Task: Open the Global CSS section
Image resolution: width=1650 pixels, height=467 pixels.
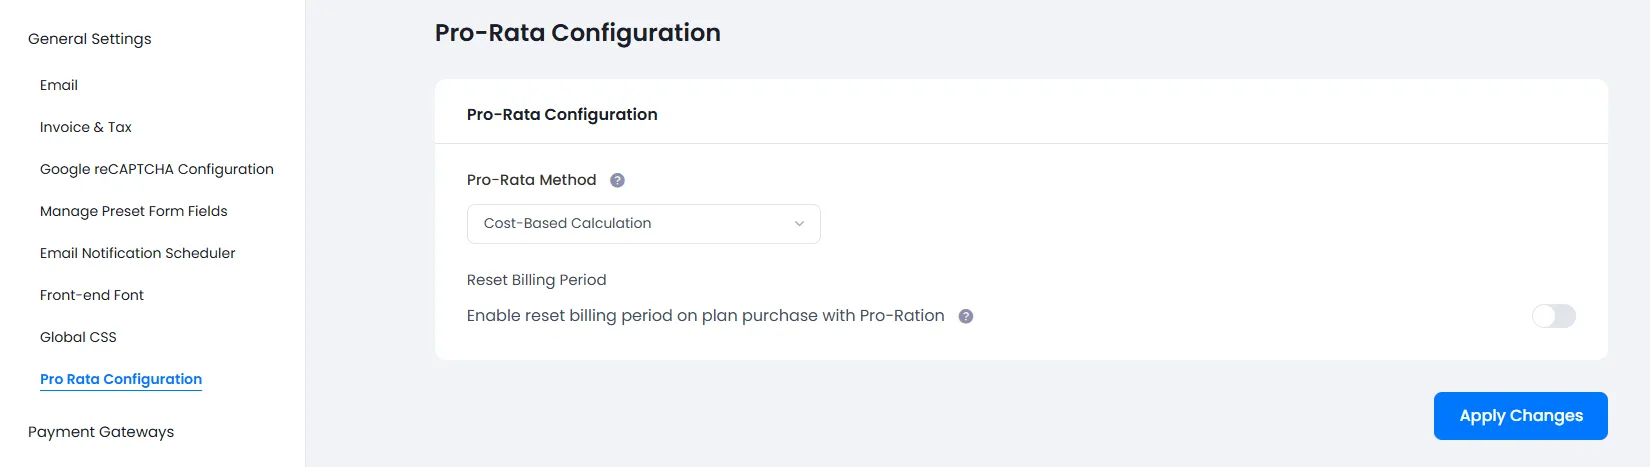Action: coord(78,337)
